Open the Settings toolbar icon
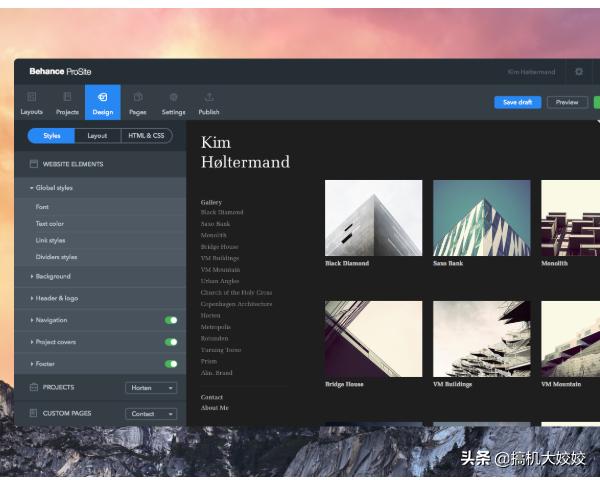 173,97
